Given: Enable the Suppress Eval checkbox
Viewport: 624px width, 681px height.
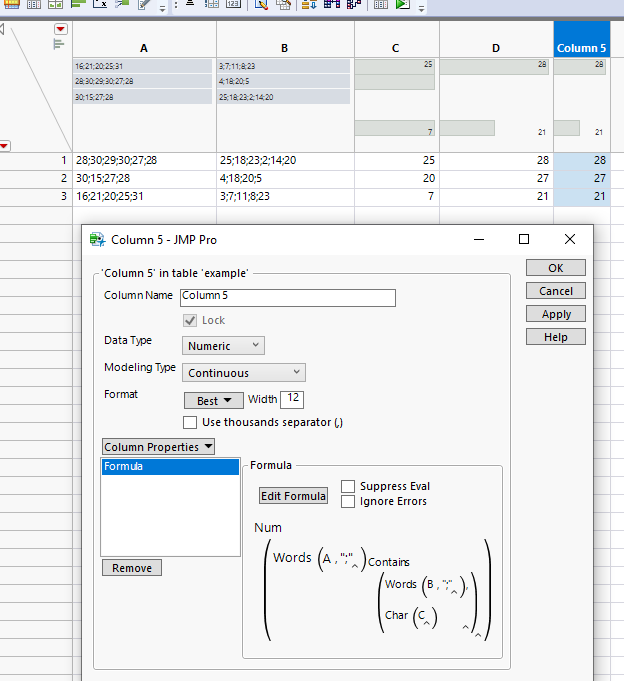Looking at the screenshot, I should point(348,486).
